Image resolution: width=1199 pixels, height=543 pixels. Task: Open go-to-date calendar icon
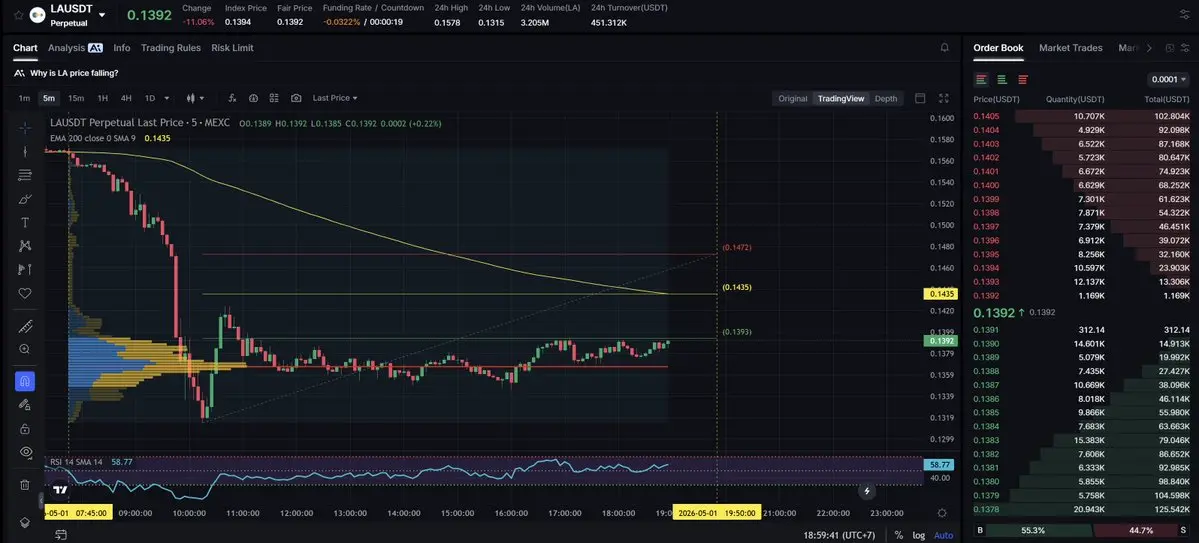pyautogui.click(x=61, y=535)
